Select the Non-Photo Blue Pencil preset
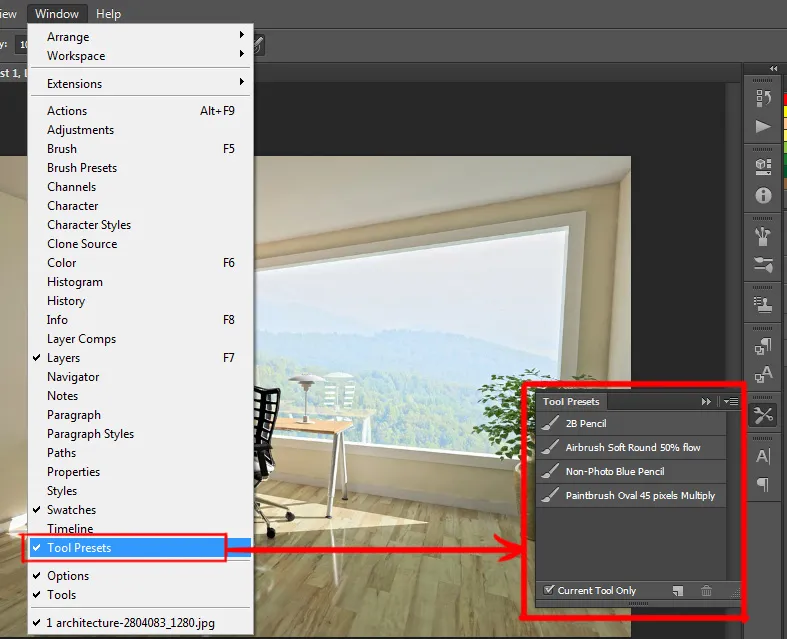The width and height of the screenshot is (787, 639). pos(631,472)
